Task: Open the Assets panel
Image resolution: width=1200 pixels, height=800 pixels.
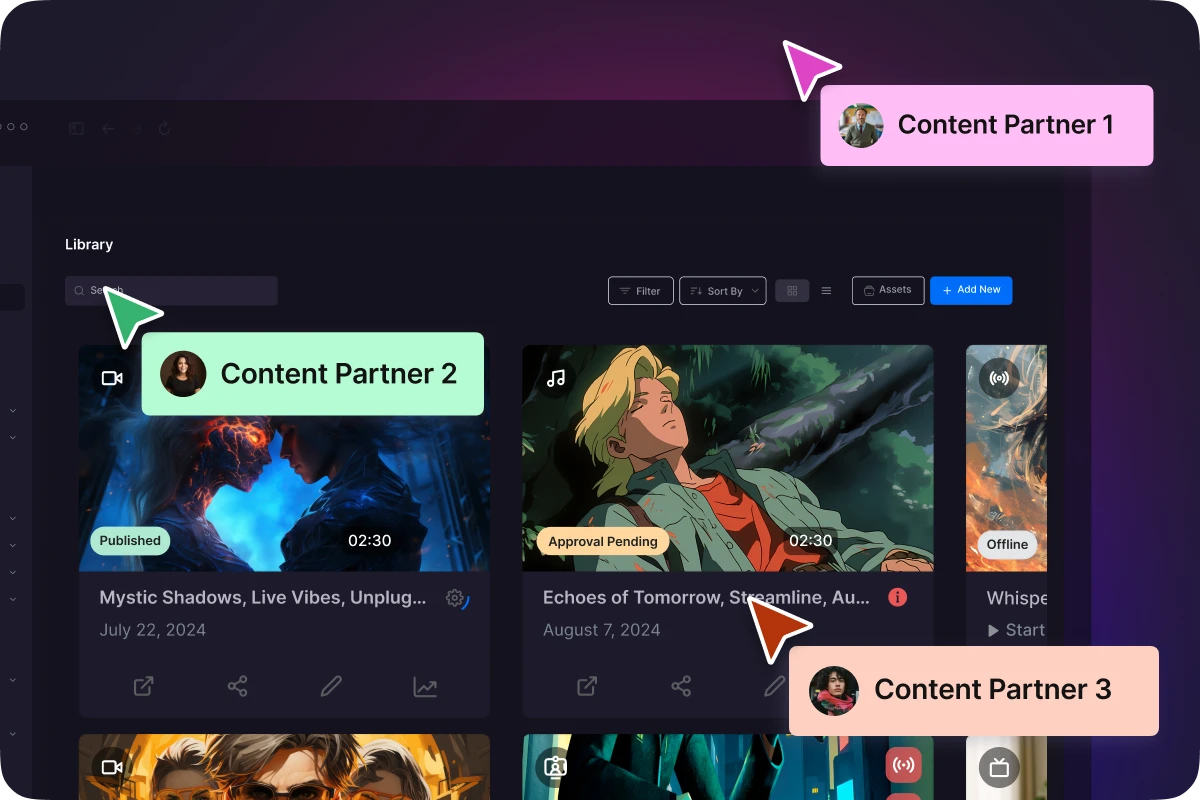Action: 887,290
